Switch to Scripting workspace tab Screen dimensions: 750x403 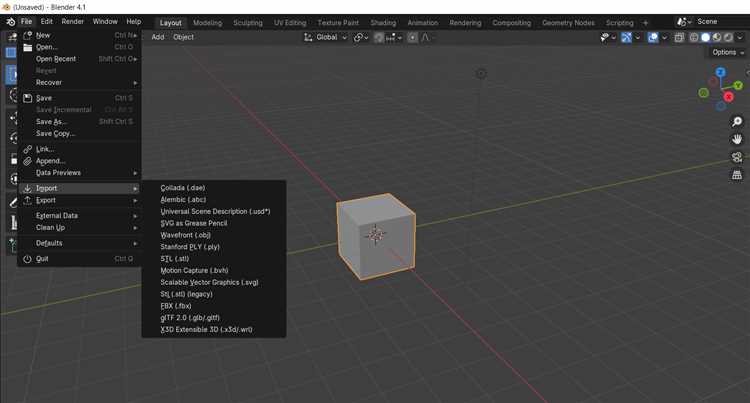tap(619, 23)
